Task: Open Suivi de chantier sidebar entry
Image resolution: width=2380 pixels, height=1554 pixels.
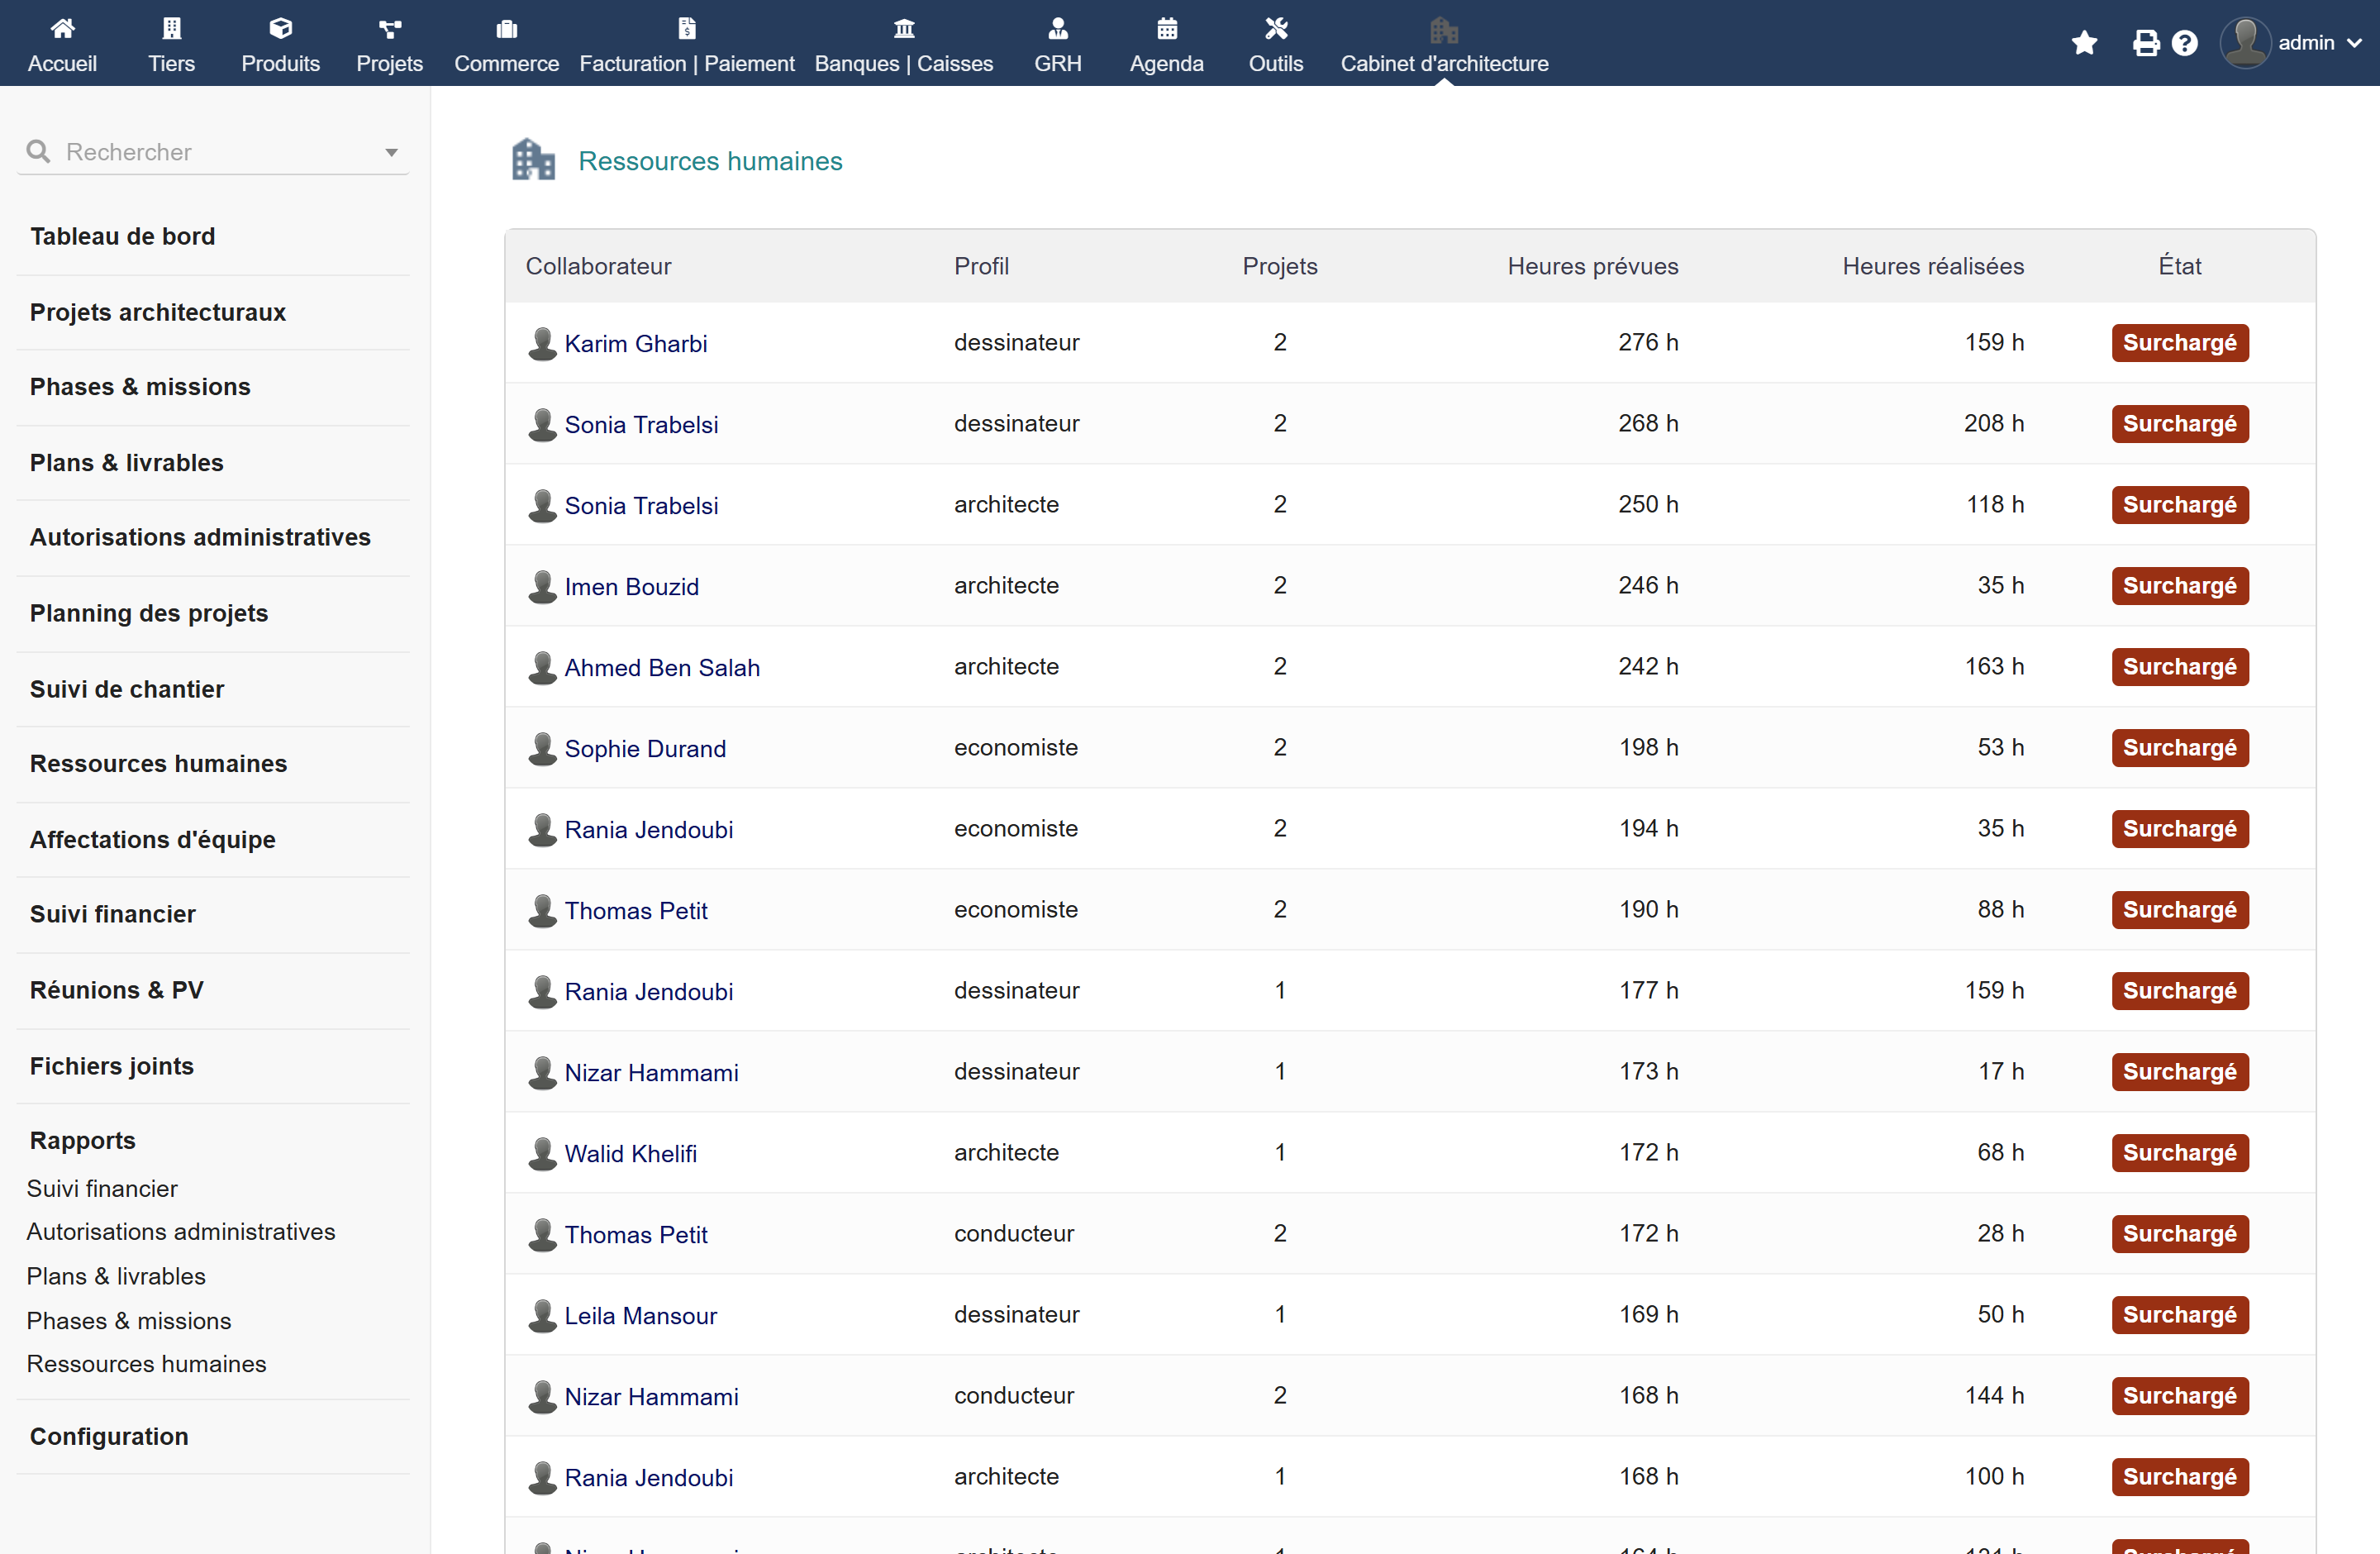Action: (x=127, y=689)
